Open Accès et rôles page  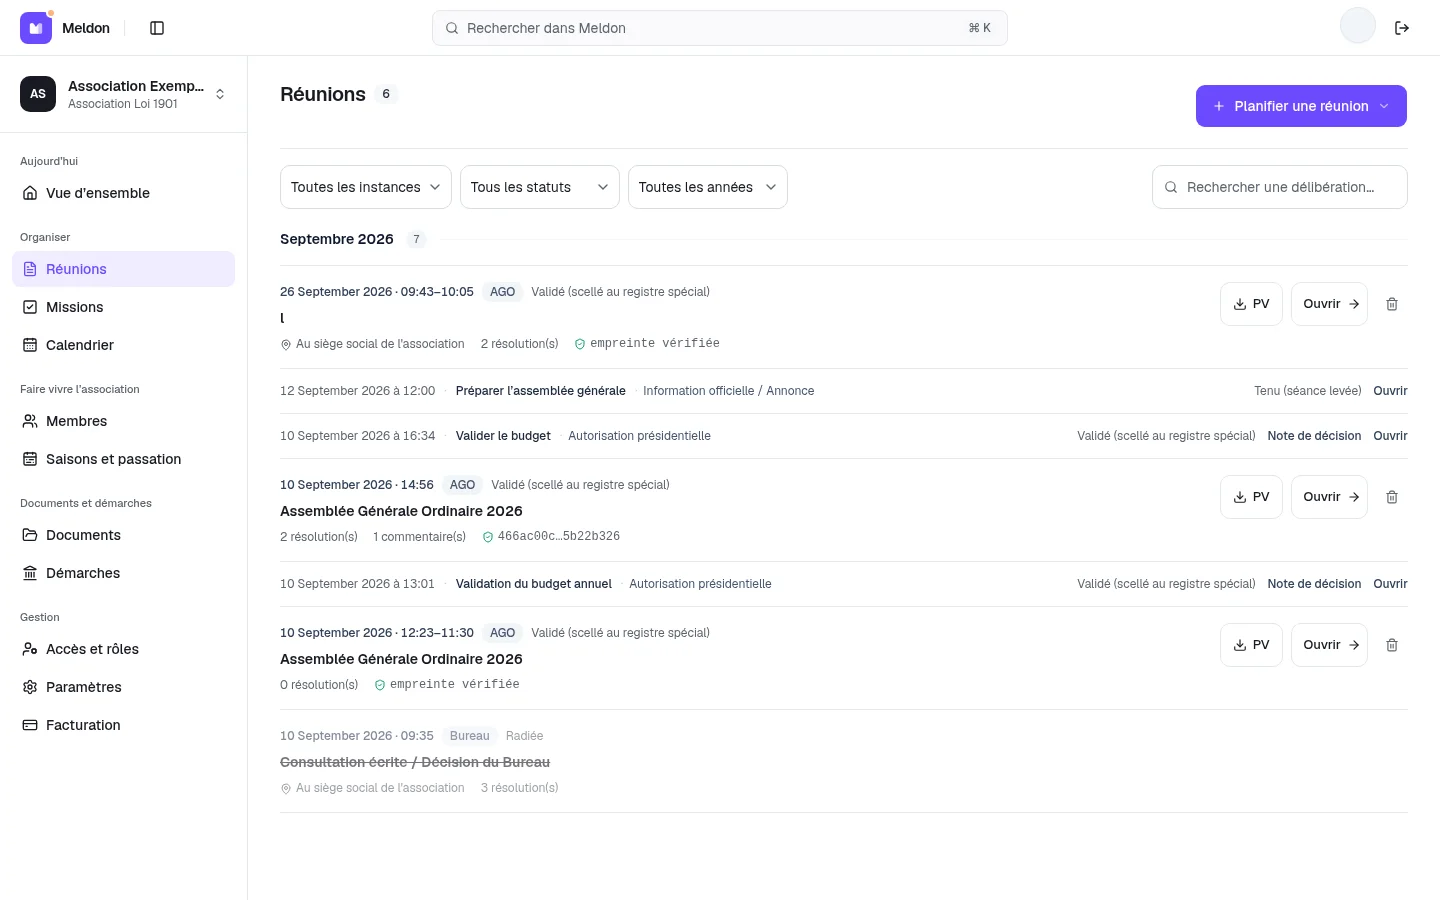pyautogui.click(x=124, y=649)
